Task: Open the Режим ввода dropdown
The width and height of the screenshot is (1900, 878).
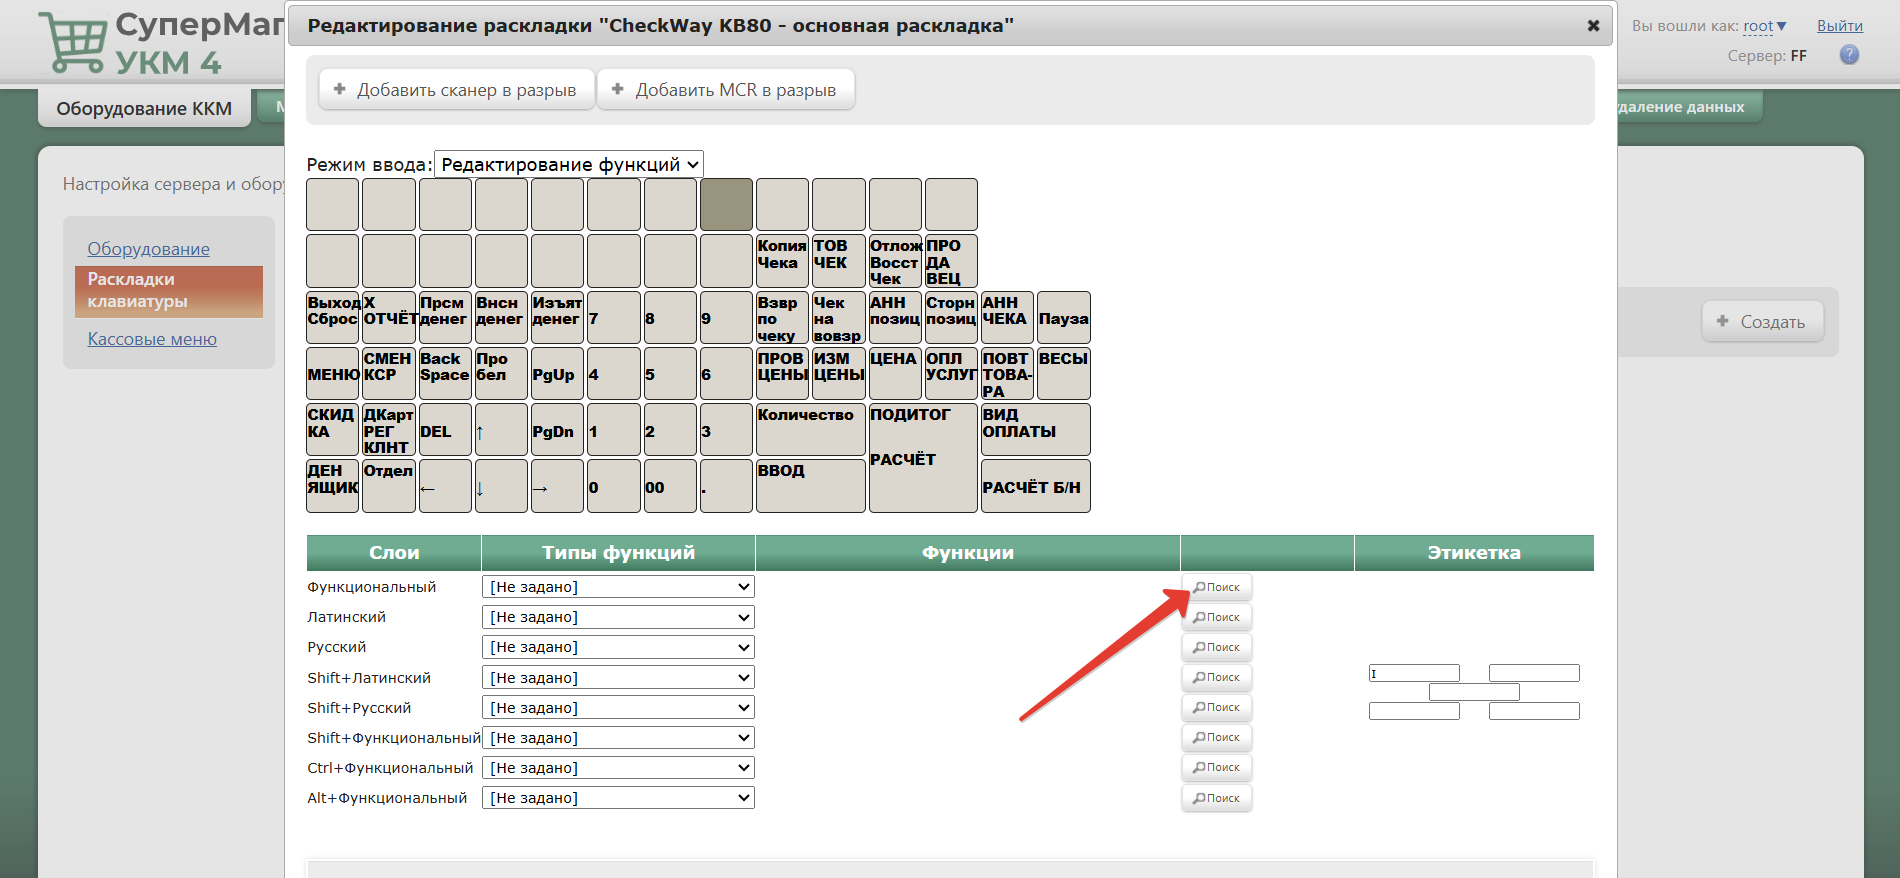Action: pos(569,164)
